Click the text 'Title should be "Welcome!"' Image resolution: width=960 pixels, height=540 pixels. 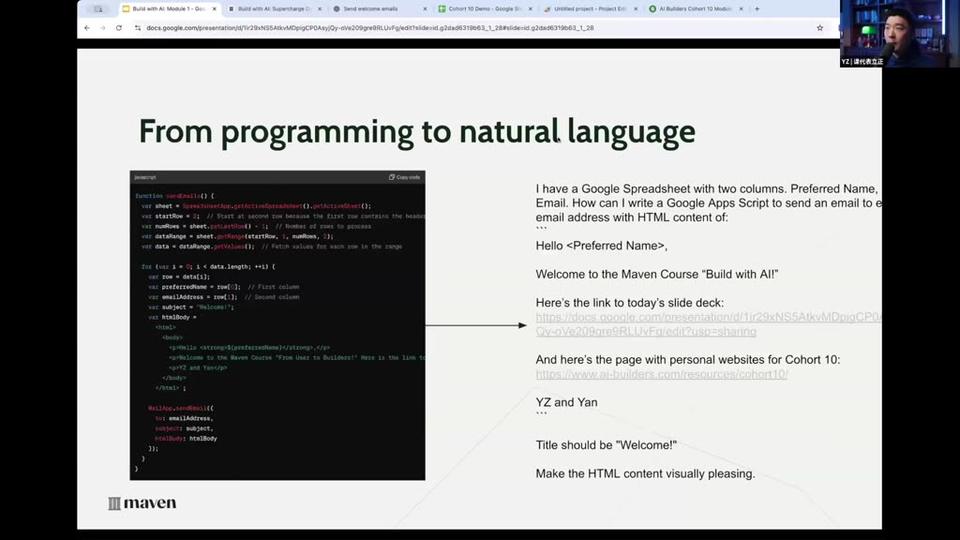[606, 446]
